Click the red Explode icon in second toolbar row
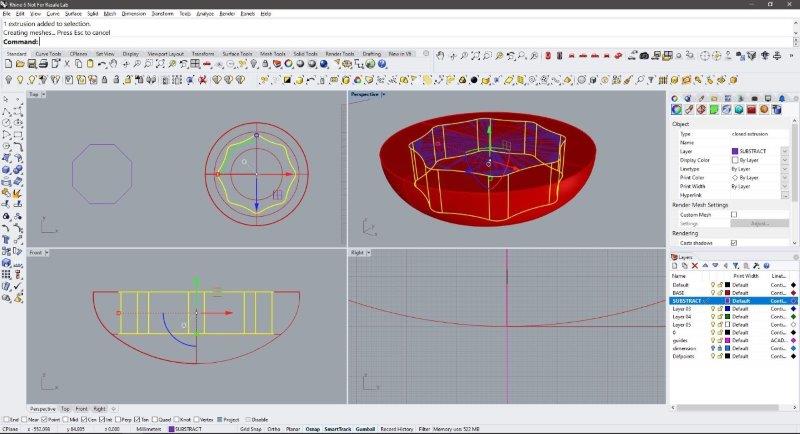Viewport: 800px width, 434px height. tap(203, 80)
